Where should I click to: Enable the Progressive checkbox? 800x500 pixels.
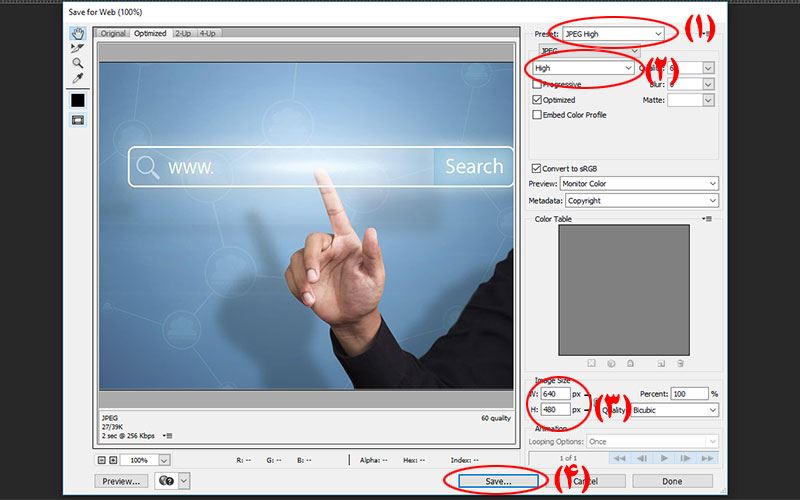click(x=537, y=84)
